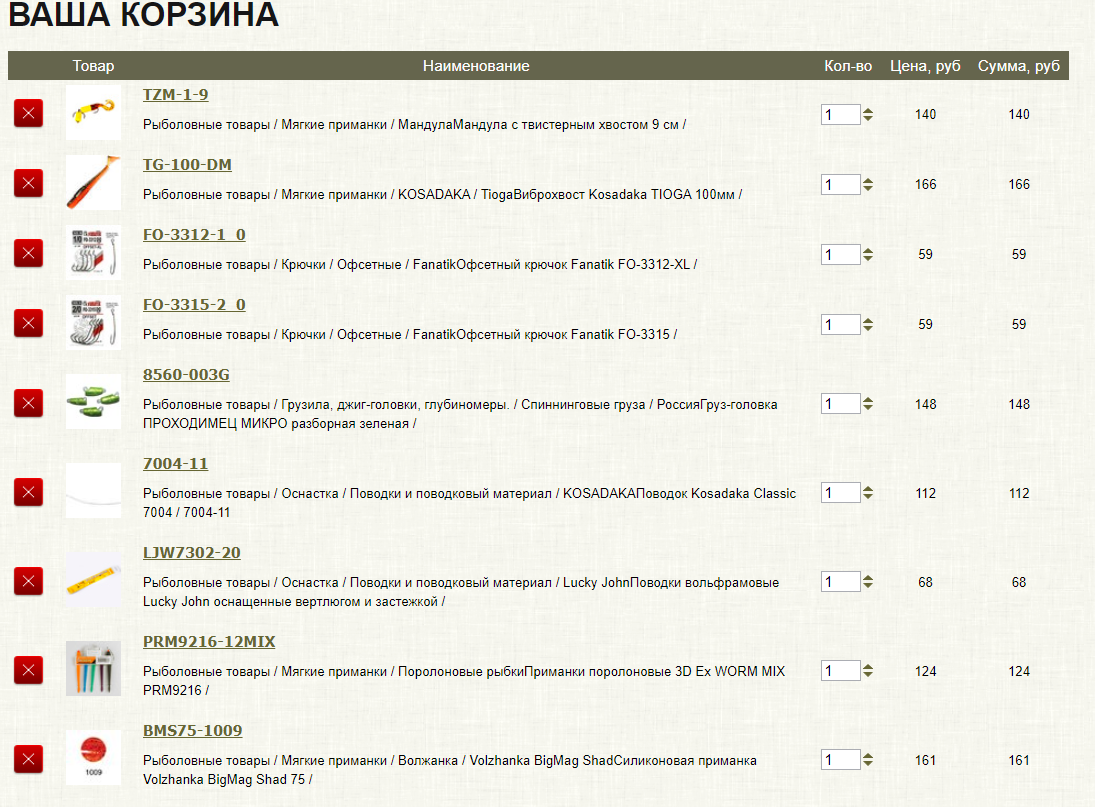Delete LJW7302-20 using its red X

coord(29,581)
